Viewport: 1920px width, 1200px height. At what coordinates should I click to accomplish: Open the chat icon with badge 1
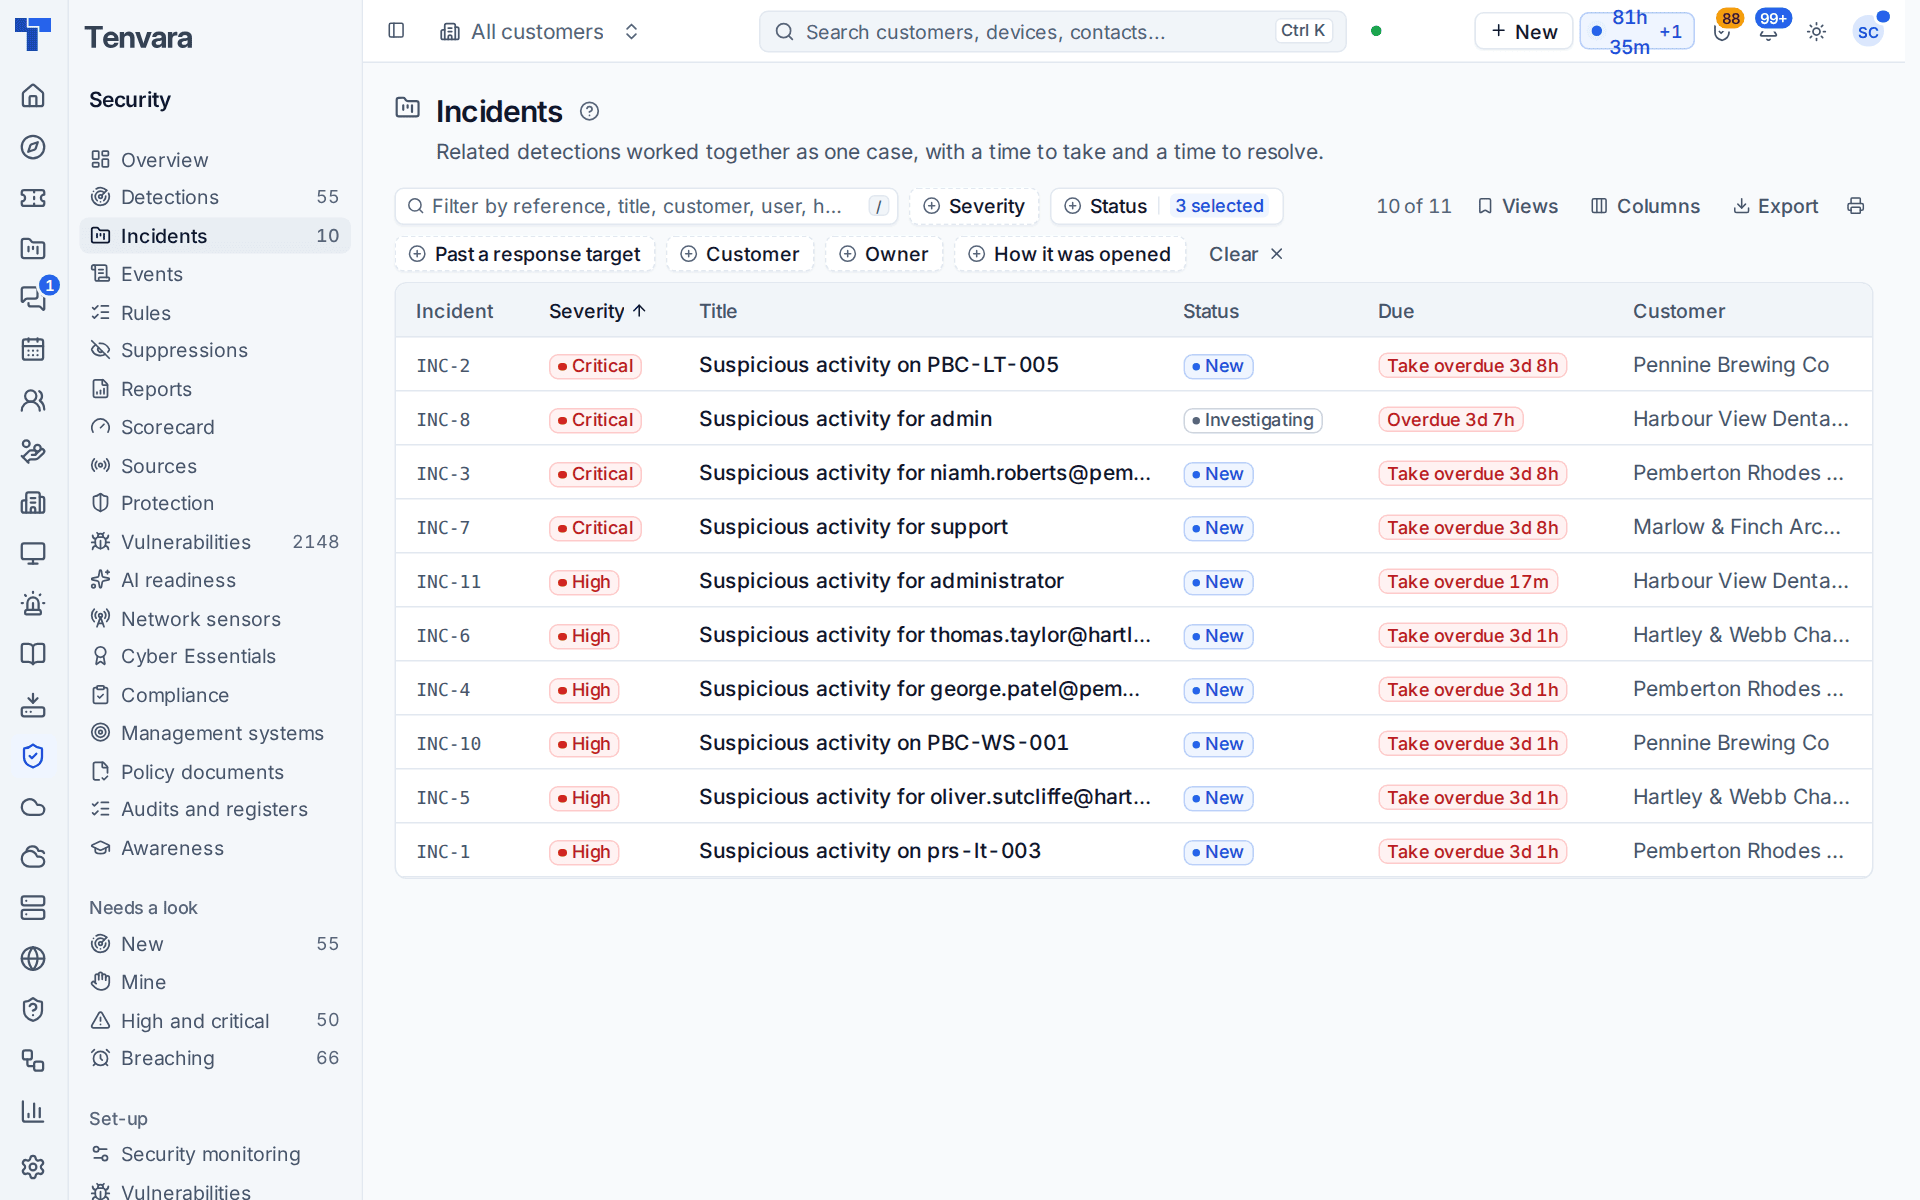[33, 298]
